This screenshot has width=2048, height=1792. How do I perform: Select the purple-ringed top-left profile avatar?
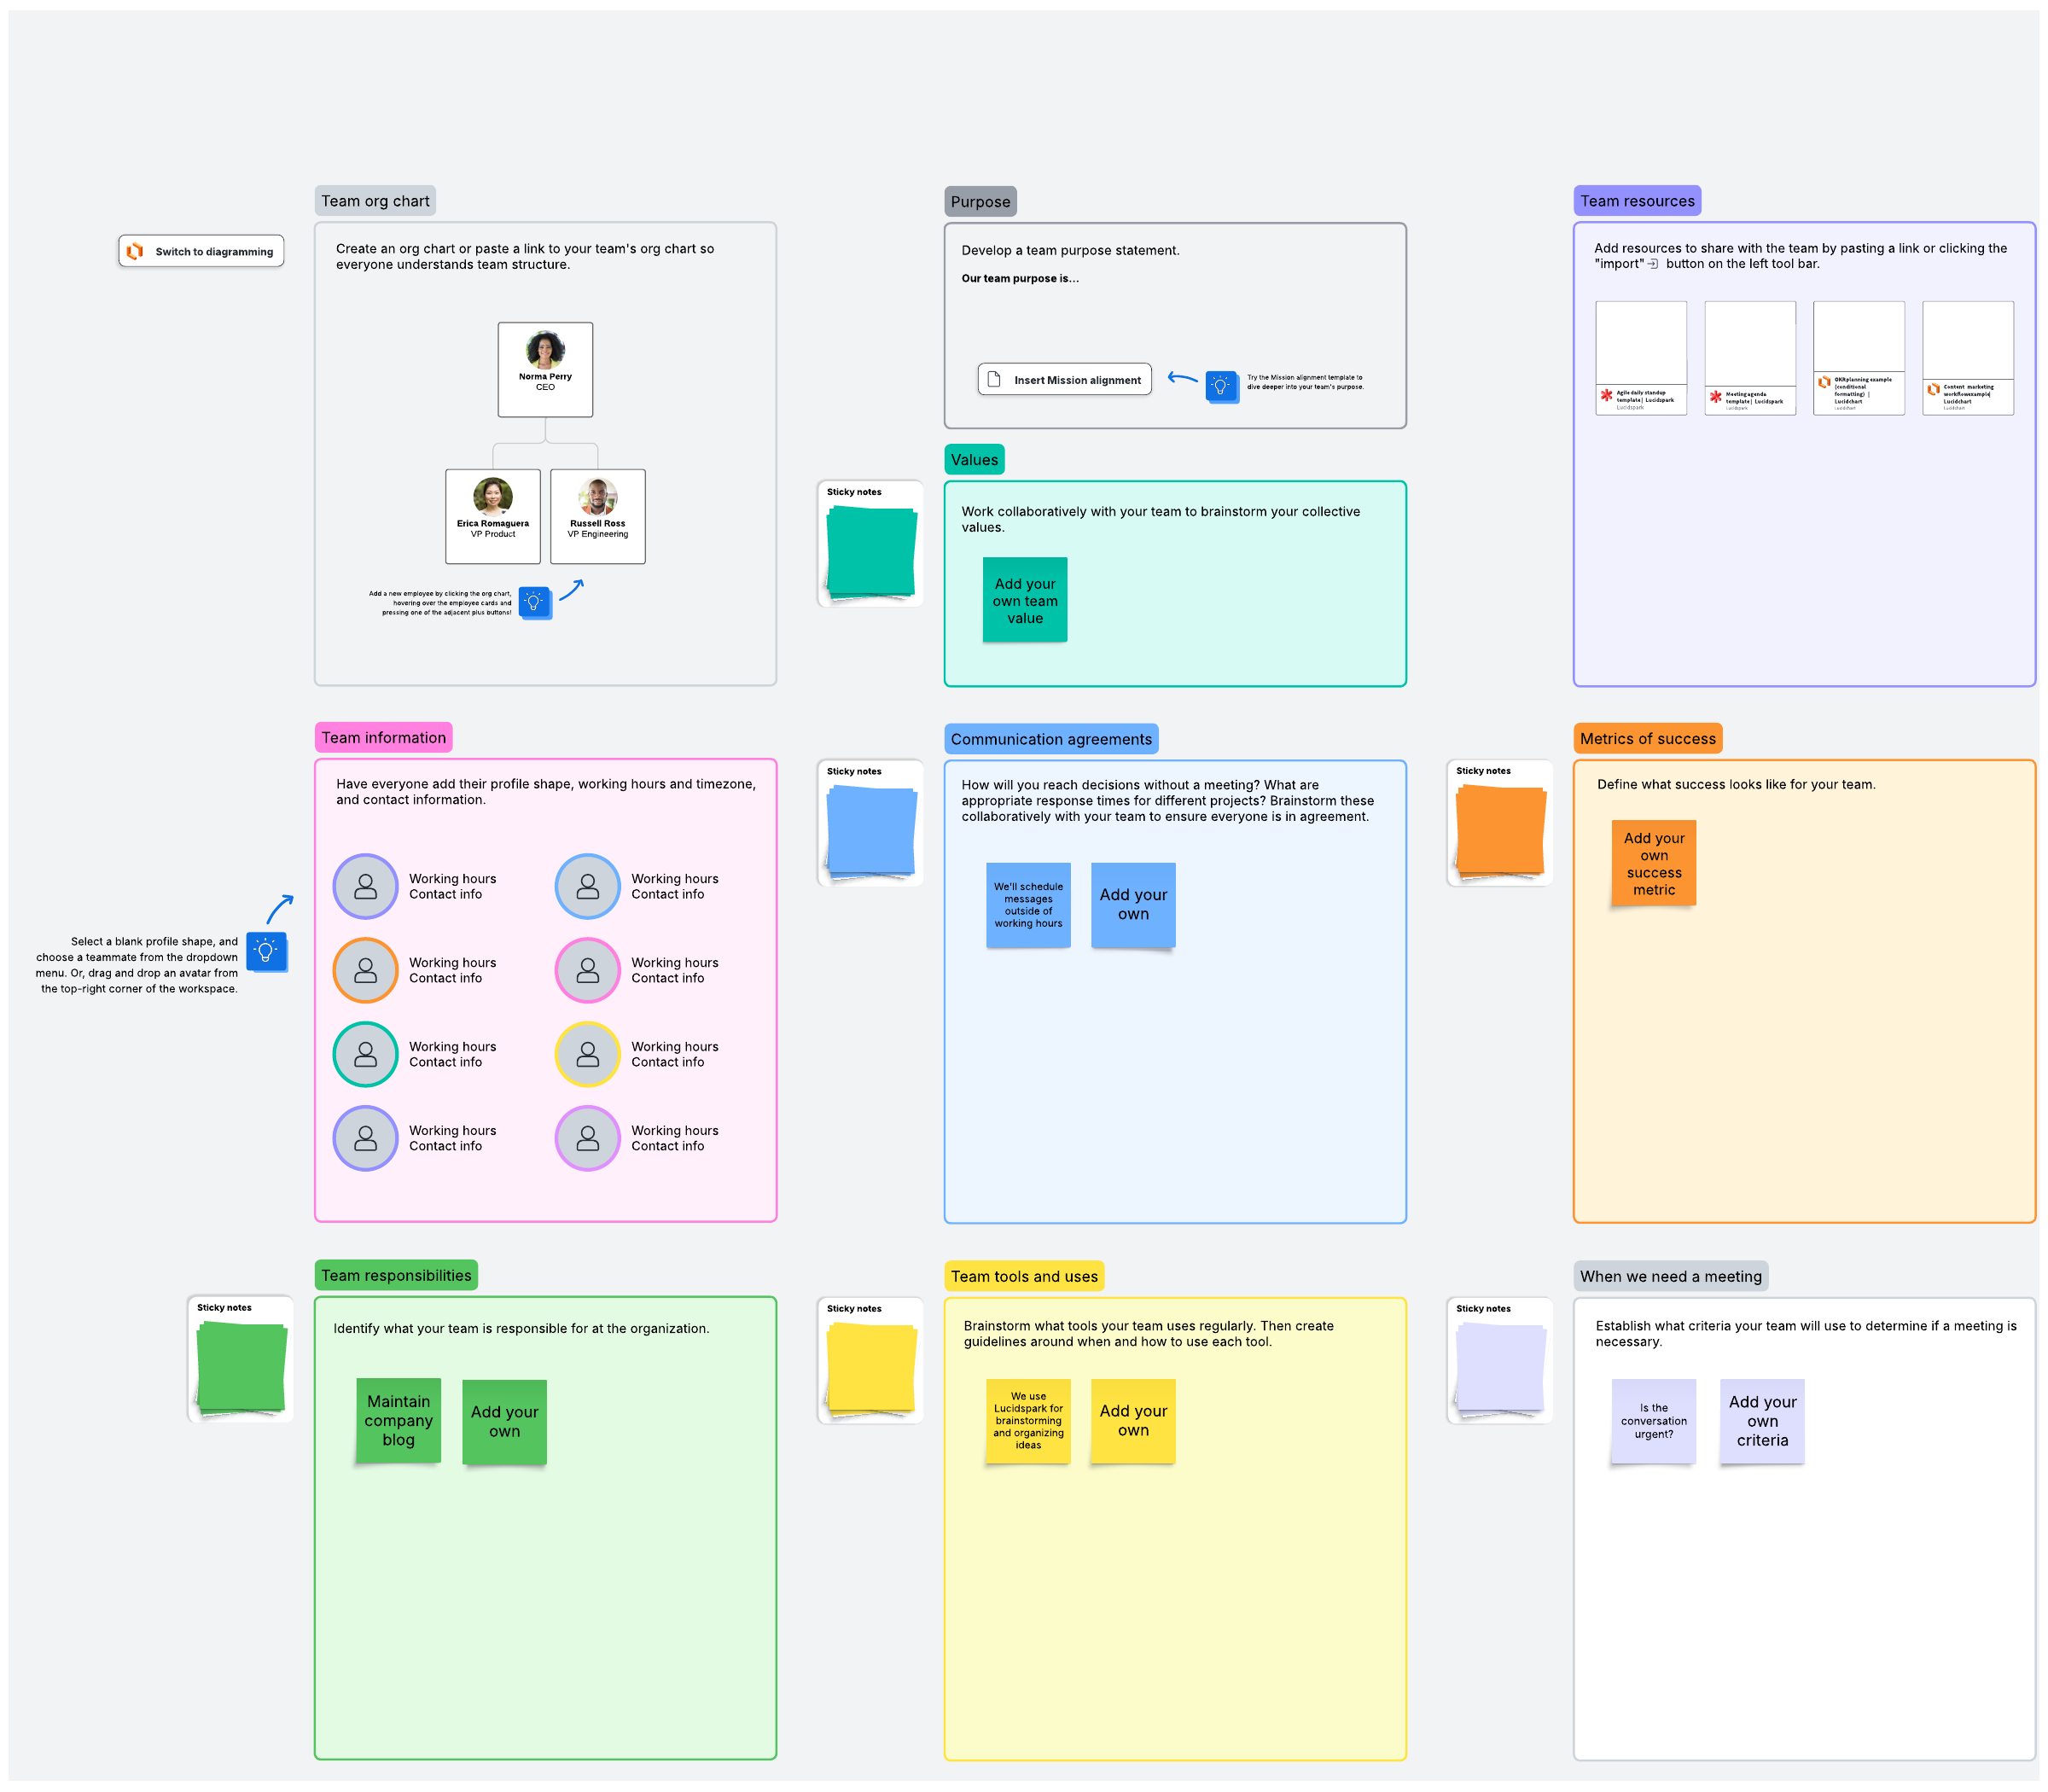[366, 886]
